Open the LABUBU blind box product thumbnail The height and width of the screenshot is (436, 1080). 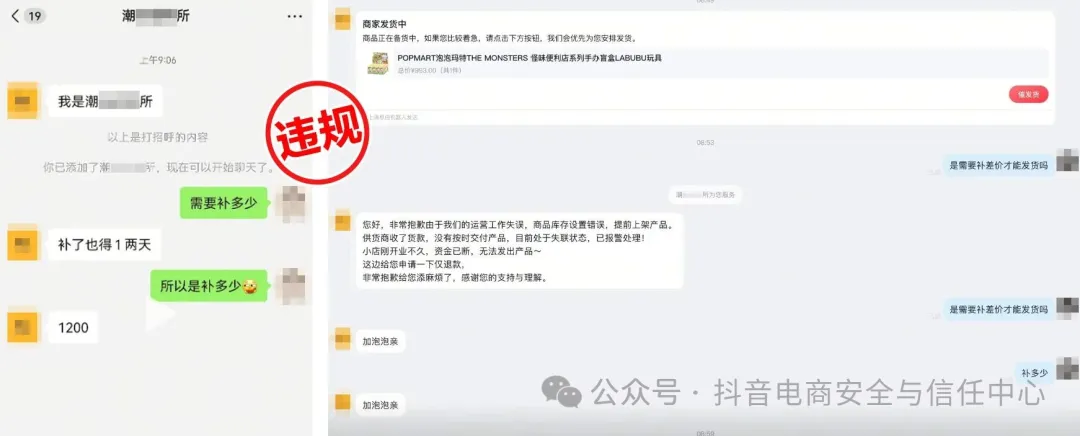pos(378,63)
